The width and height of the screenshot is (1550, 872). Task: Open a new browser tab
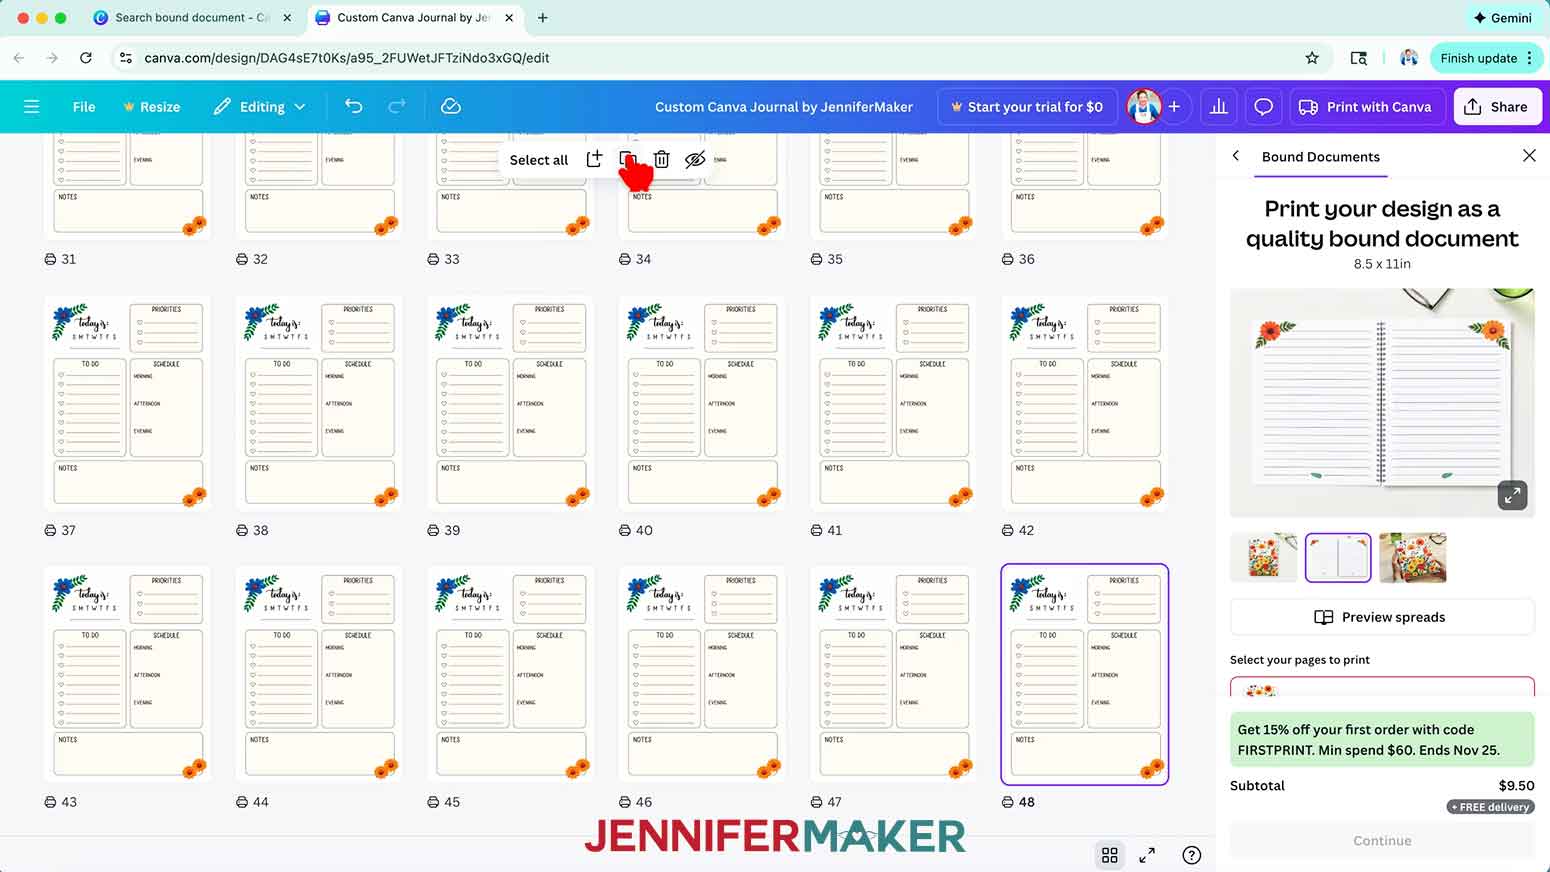543,18
